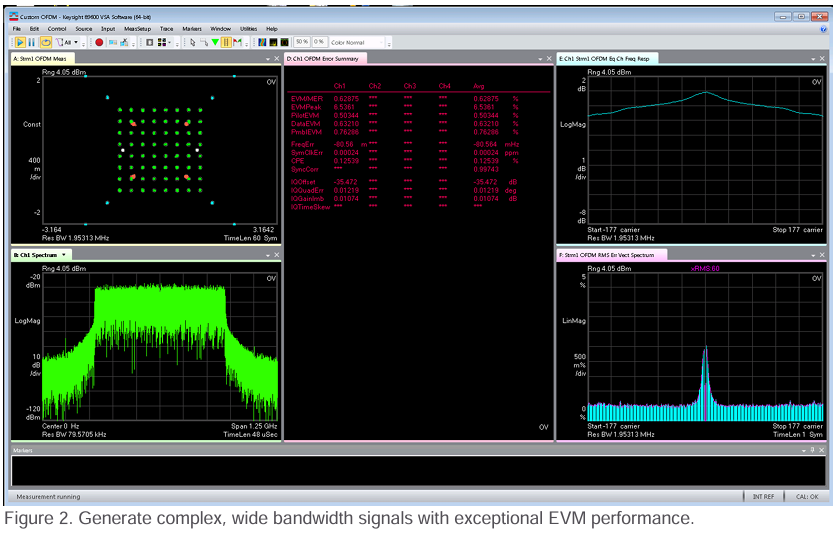Open the MeasSetup menu
Viewport: 839px width, 533px height.
tap(138, 29)
